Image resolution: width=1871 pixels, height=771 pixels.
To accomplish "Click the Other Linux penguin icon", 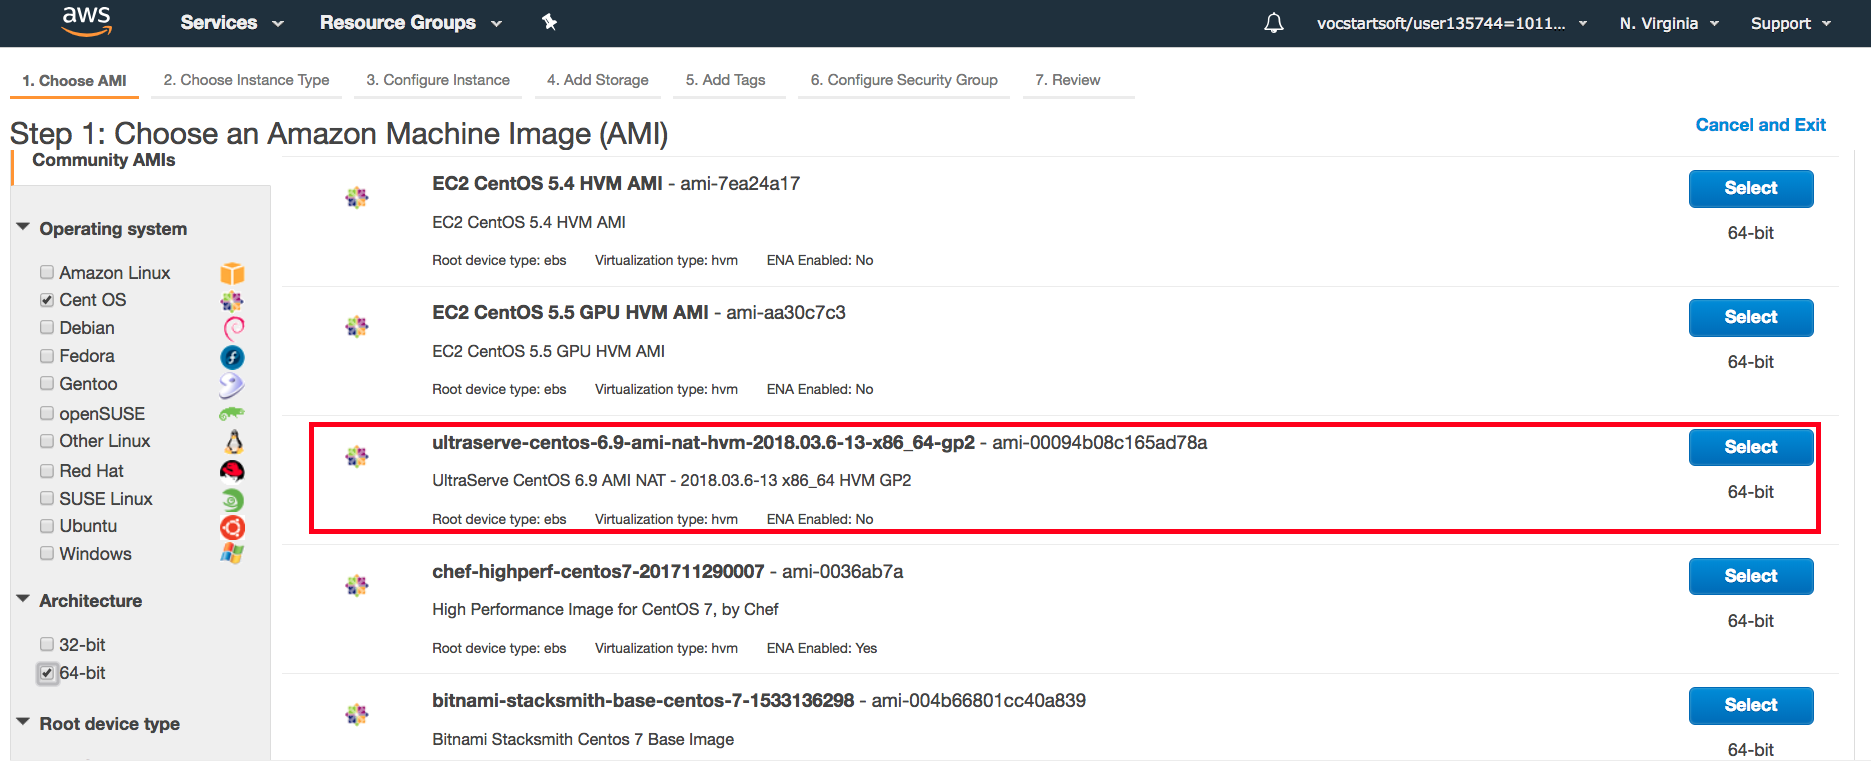I will (x=233, y=441).
